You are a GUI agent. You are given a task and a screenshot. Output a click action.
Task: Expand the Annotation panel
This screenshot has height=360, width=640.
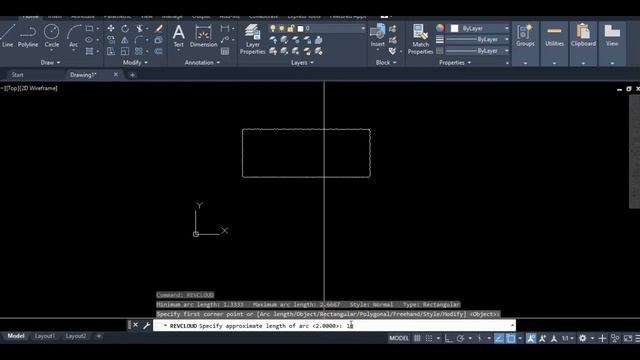point(202,62)
